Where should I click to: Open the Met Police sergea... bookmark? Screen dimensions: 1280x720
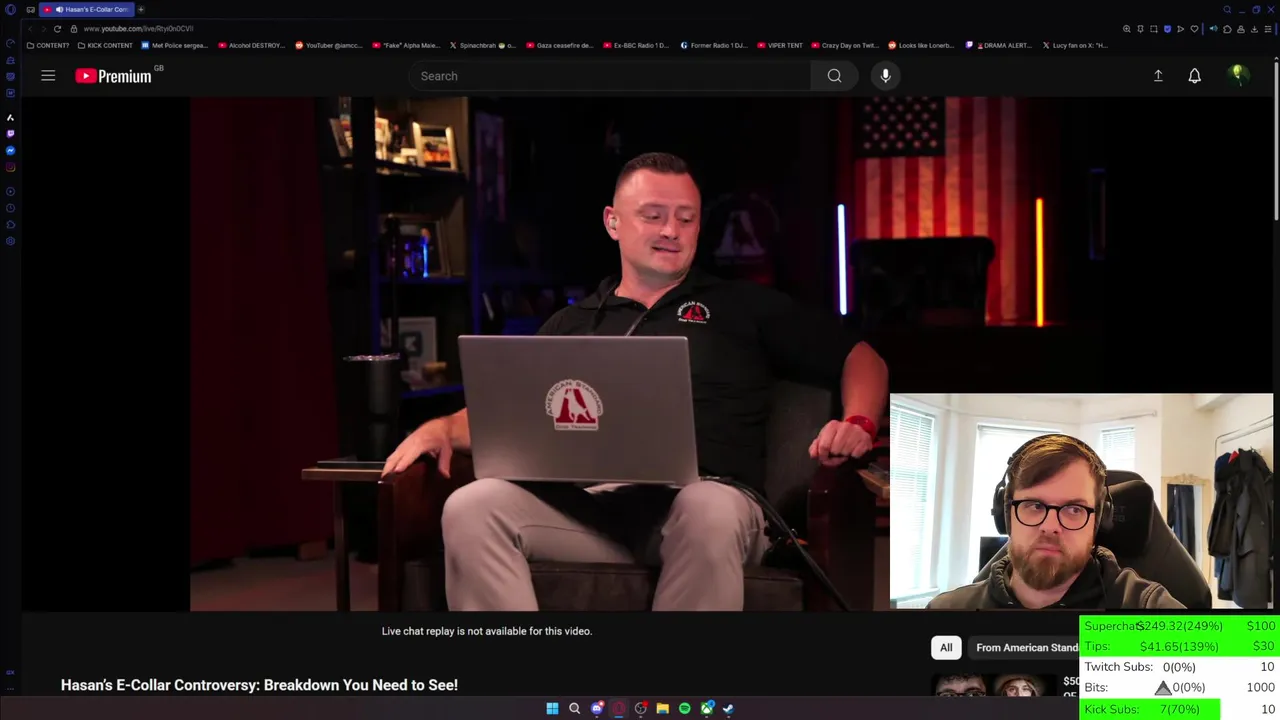pos(175,45)
